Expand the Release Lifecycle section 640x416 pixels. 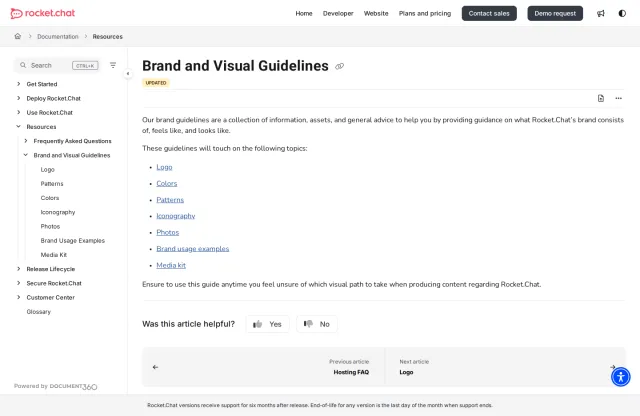(x=18, y=269)
